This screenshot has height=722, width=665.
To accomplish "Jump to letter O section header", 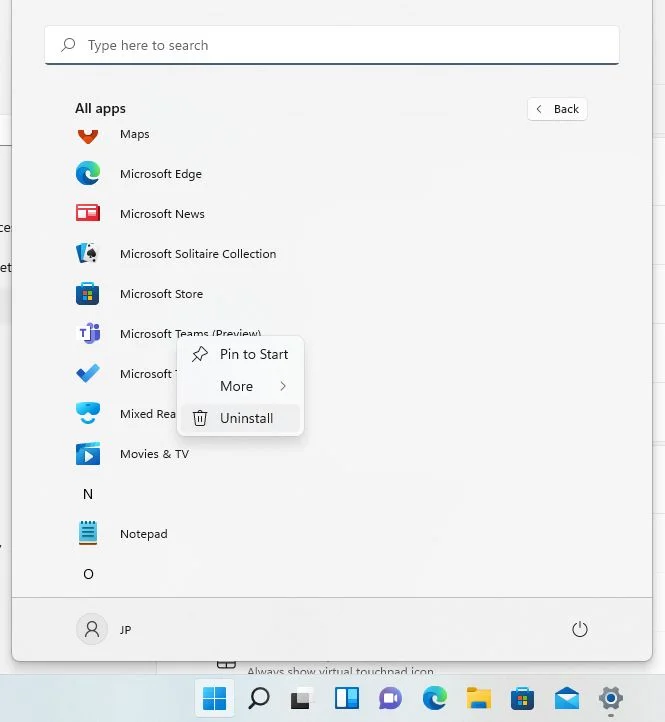I will [x=88, y=574].
